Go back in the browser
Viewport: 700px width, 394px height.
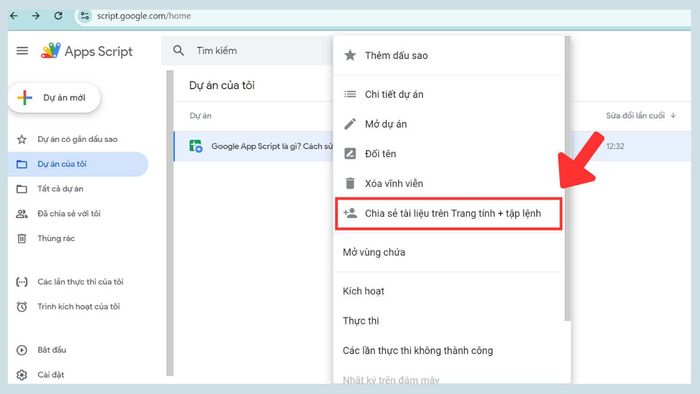(x=14, y=16)
